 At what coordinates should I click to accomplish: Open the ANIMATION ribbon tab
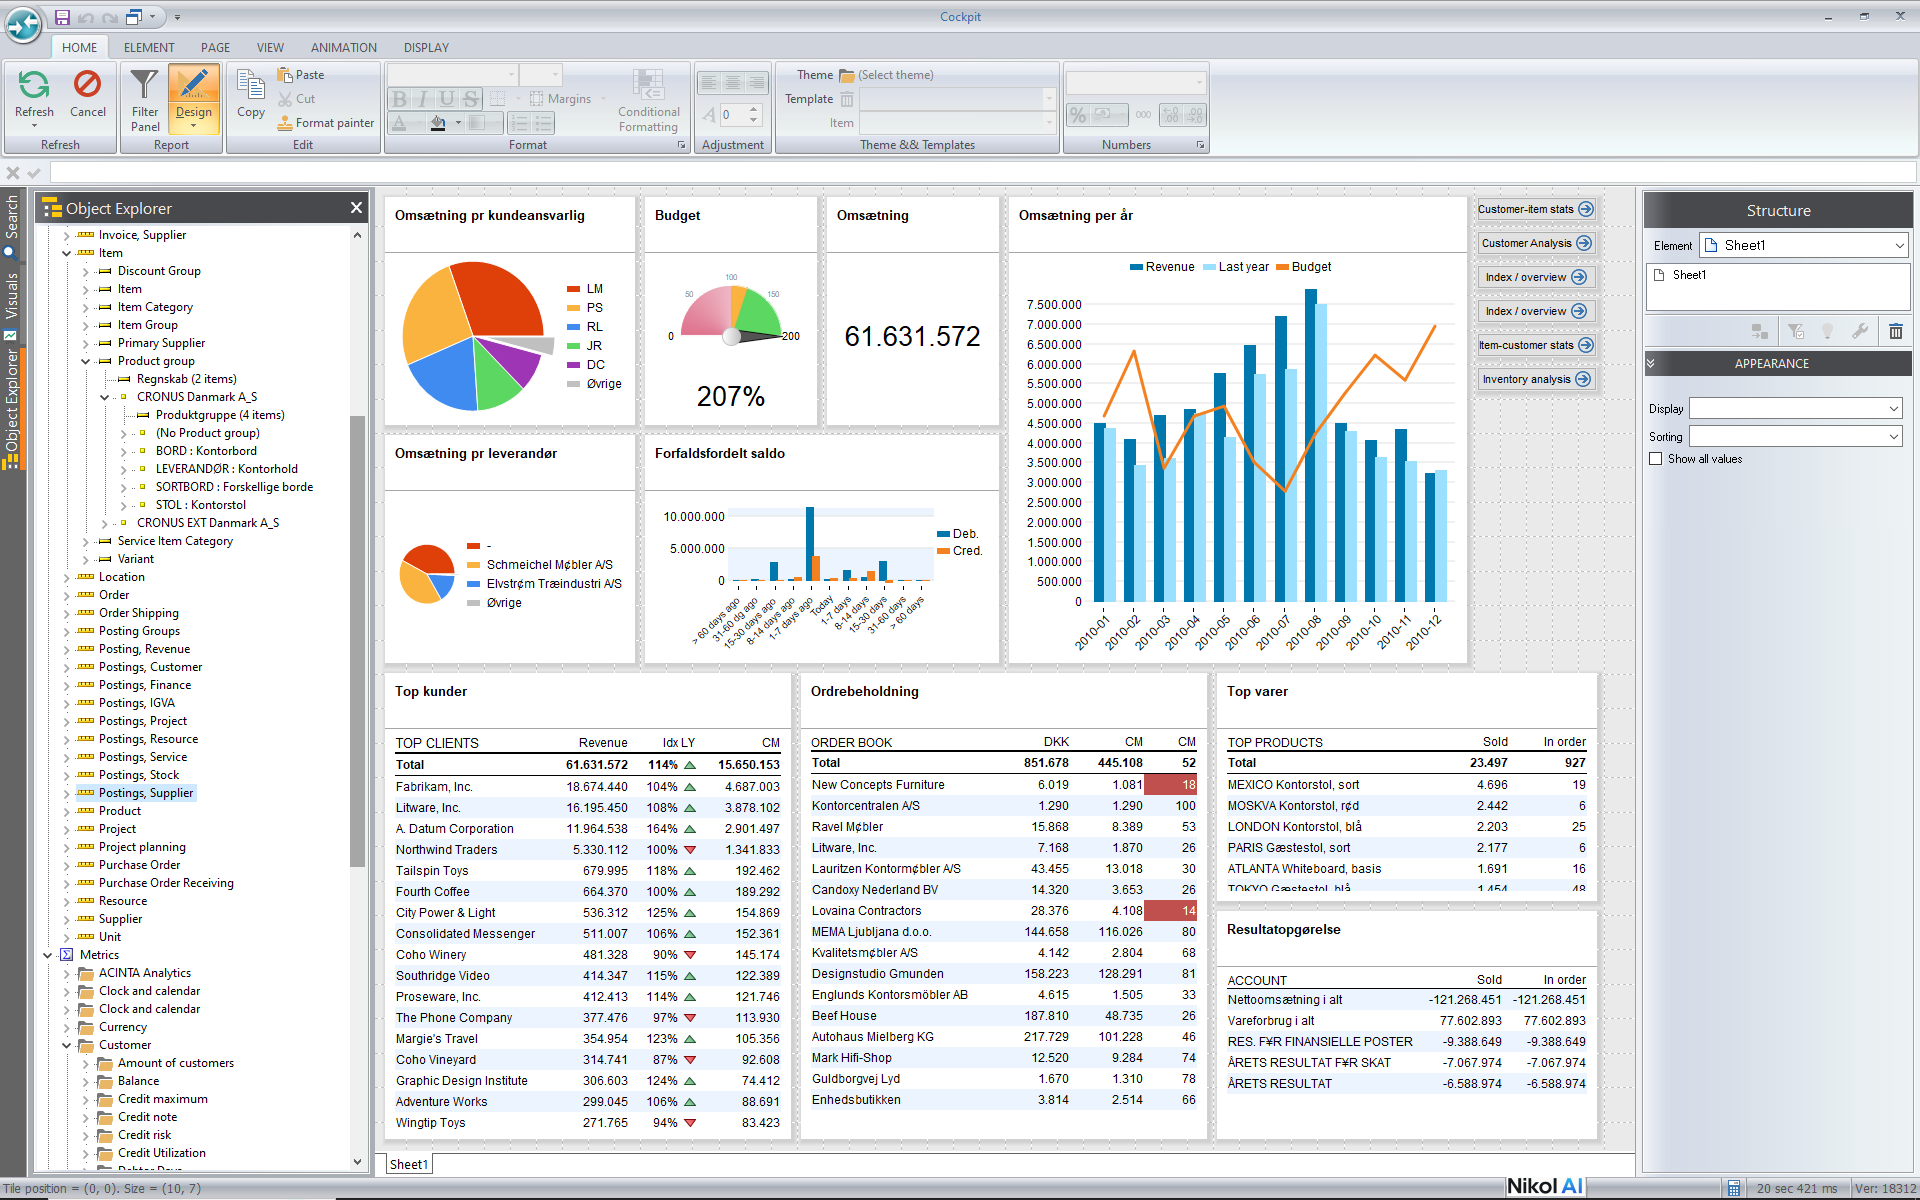pyautogui.click(x=344, y=47)
